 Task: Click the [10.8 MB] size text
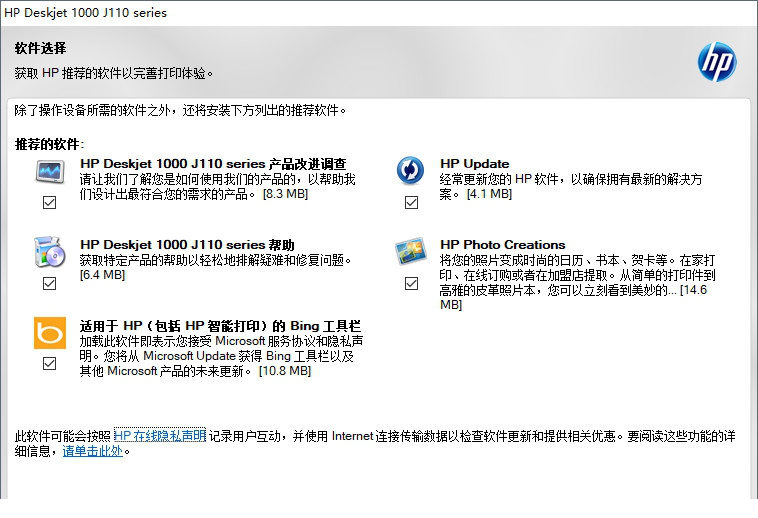(x=285, y=371)
